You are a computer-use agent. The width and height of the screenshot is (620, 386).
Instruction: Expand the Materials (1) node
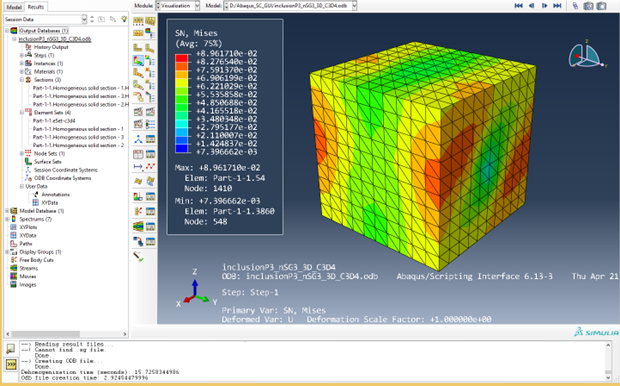pos(22,72)
